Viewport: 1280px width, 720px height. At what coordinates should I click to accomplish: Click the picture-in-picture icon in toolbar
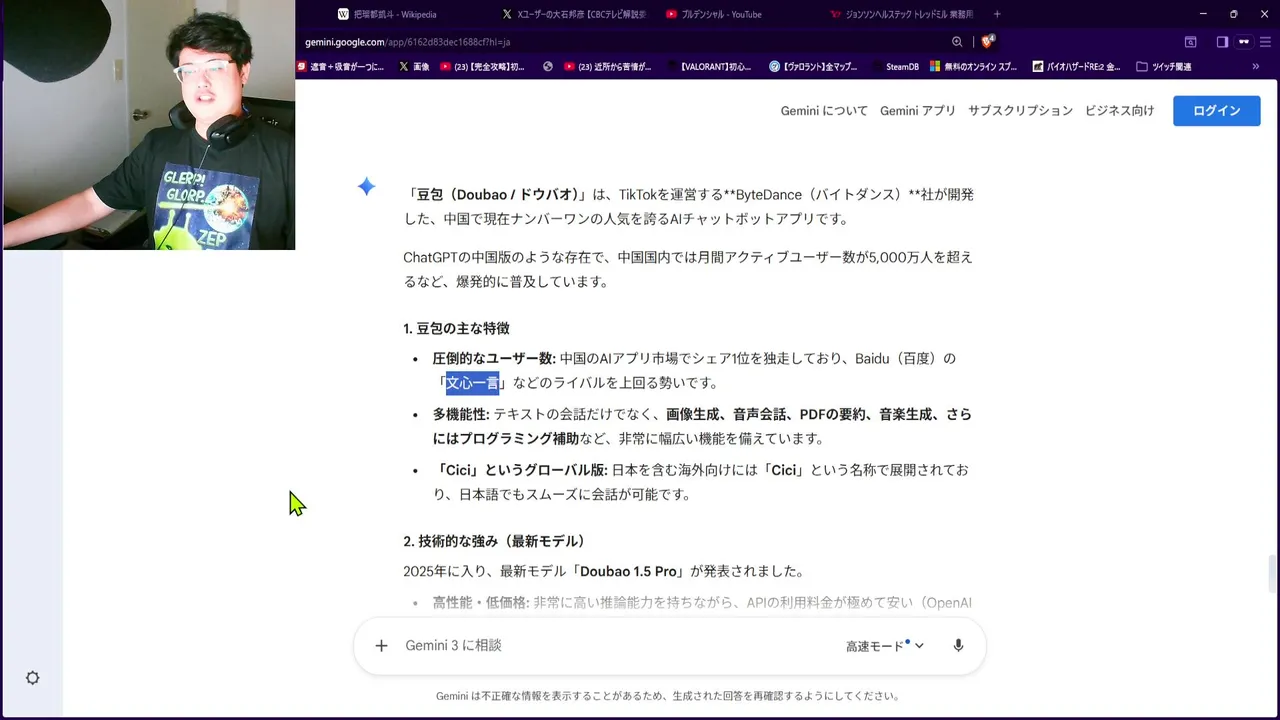click(1191, 42)
